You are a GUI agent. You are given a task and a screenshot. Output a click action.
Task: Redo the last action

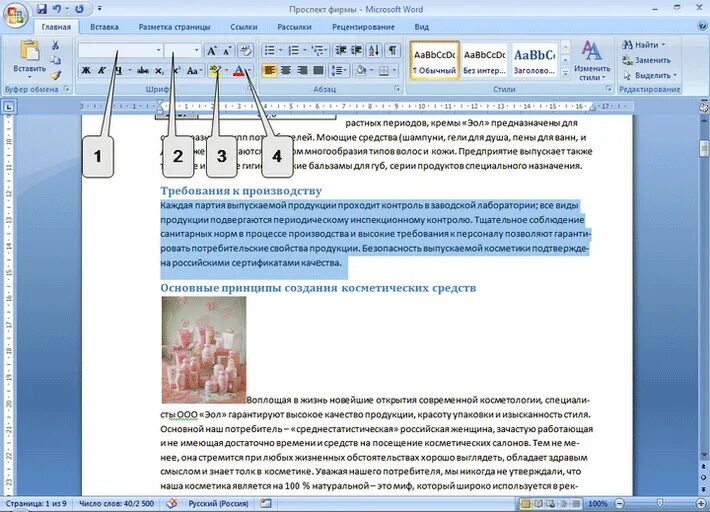(79, 9)
